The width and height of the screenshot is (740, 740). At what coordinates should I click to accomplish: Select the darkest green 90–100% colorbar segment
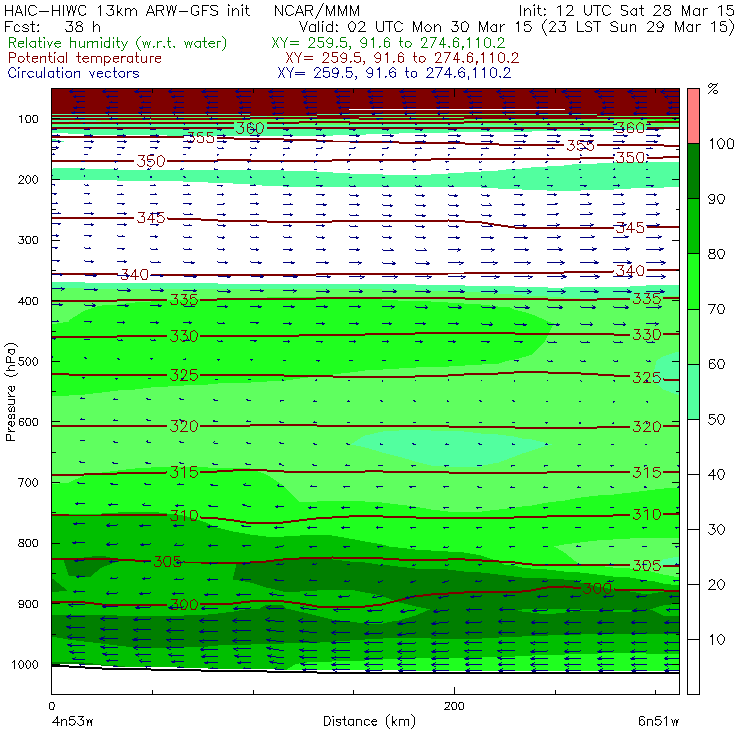coord(693,171)
